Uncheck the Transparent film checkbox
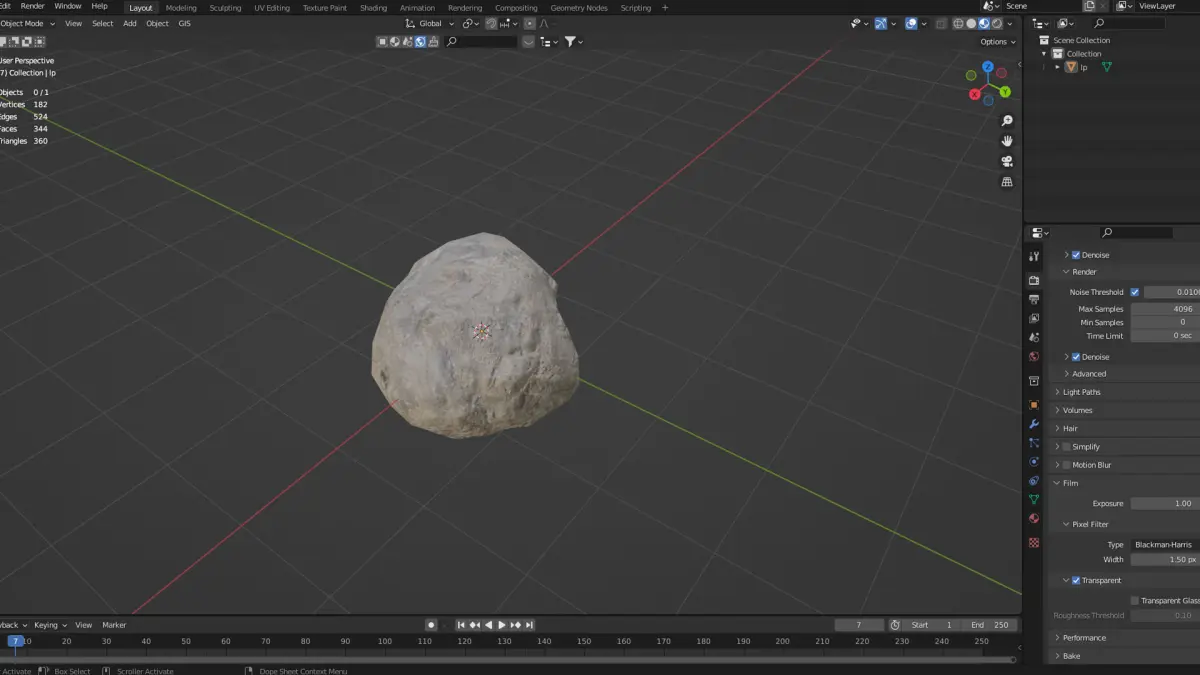Image resolution: width=1200 pixels, height=675 pixels. pos(1076,580)
